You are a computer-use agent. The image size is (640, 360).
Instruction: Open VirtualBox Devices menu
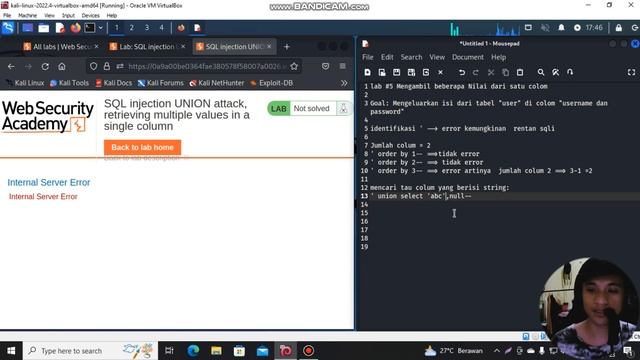pos(90,16)
